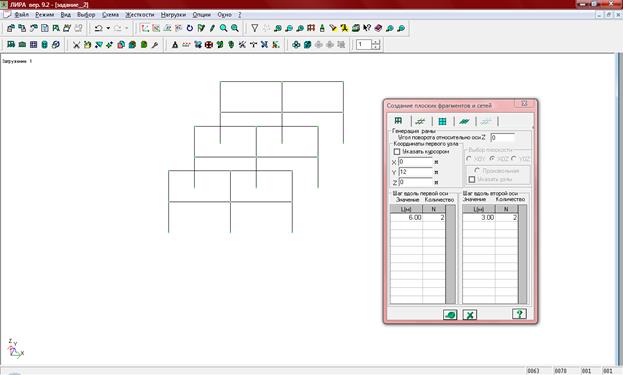Screen dimensions: 623x375
Task: Select frame generation tab in dialog
Action: (x=398, y=121)
